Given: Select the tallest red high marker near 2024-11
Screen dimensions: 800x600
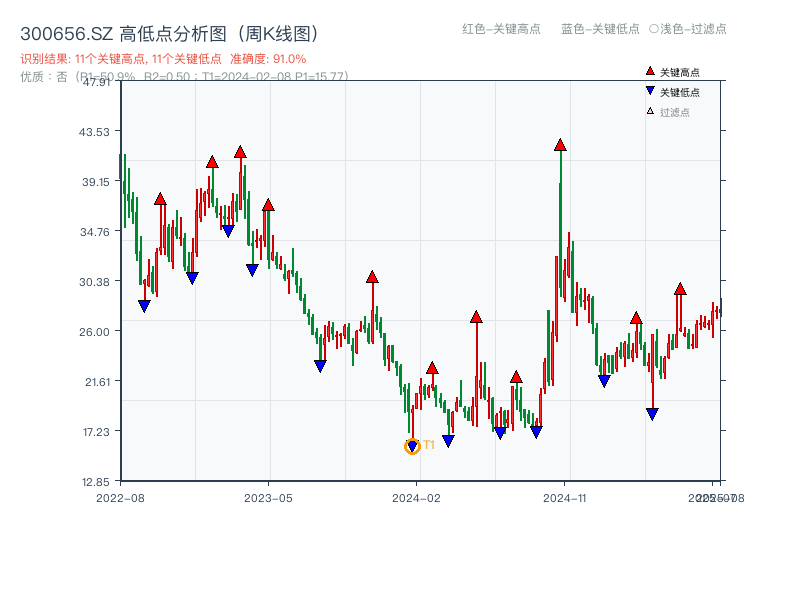Looking at the screenshot, I should coord(560,145).
